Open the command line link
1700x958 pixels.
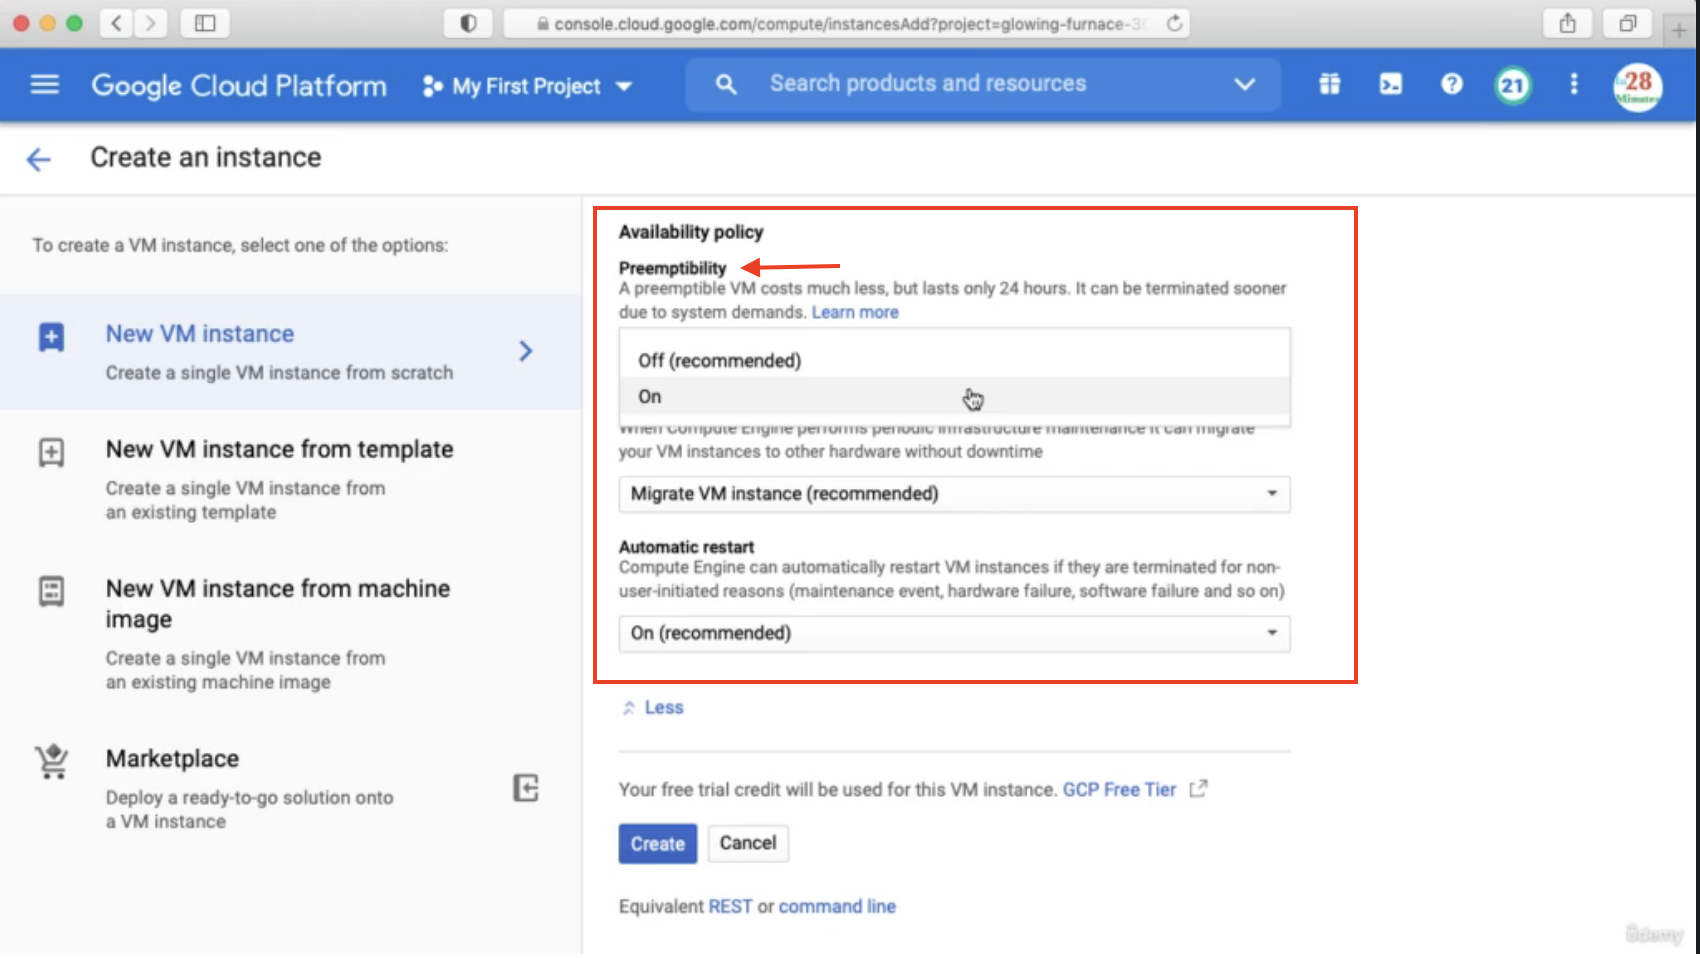(x=837, y=907)
